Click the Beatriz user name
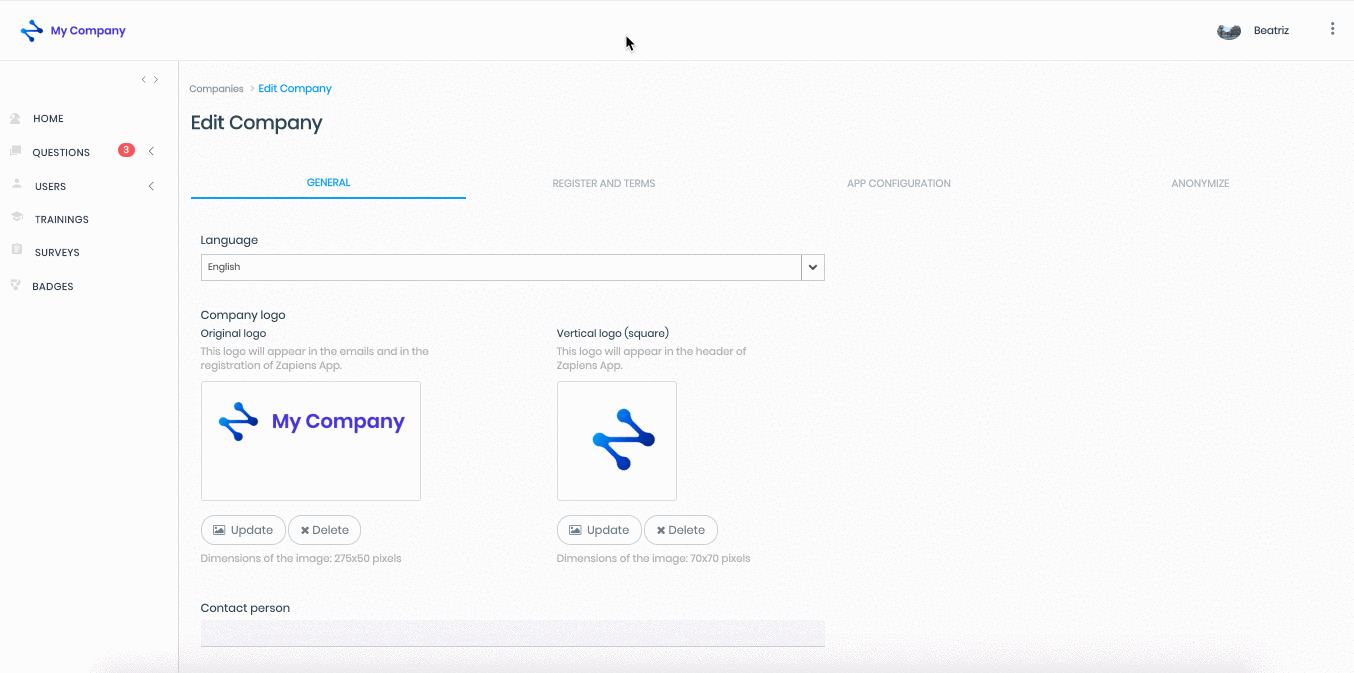The image size is (1354, 673). tap(1271, 31)
